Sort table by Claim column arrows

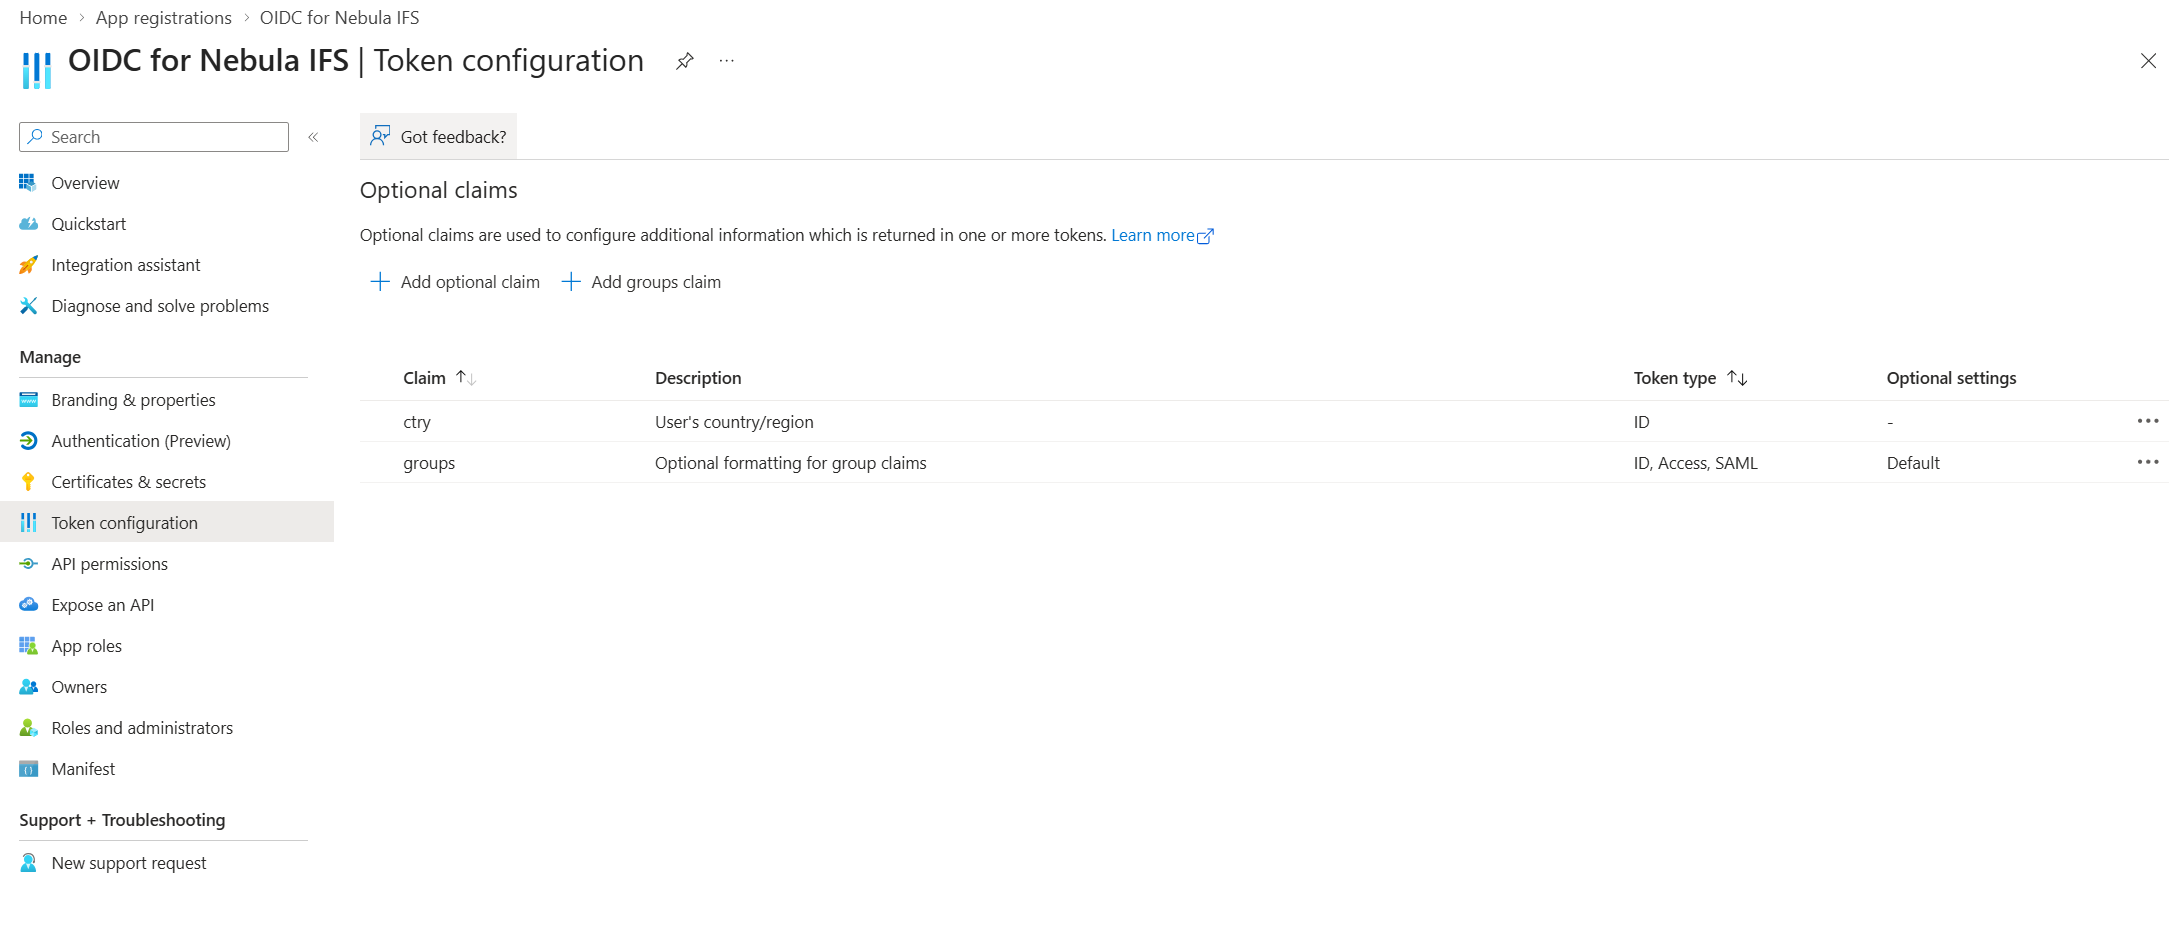pos(466,378)
